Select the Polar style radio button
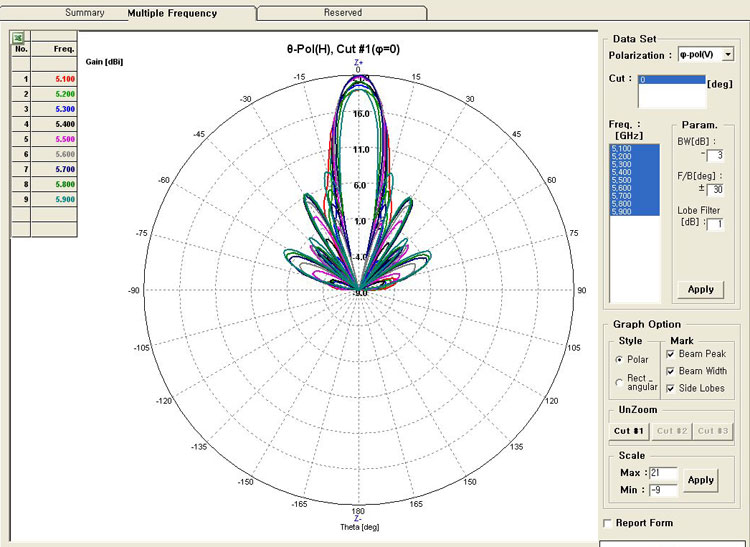Image resolution: width=750 pixels, height=547 pixels. [619, 360]
